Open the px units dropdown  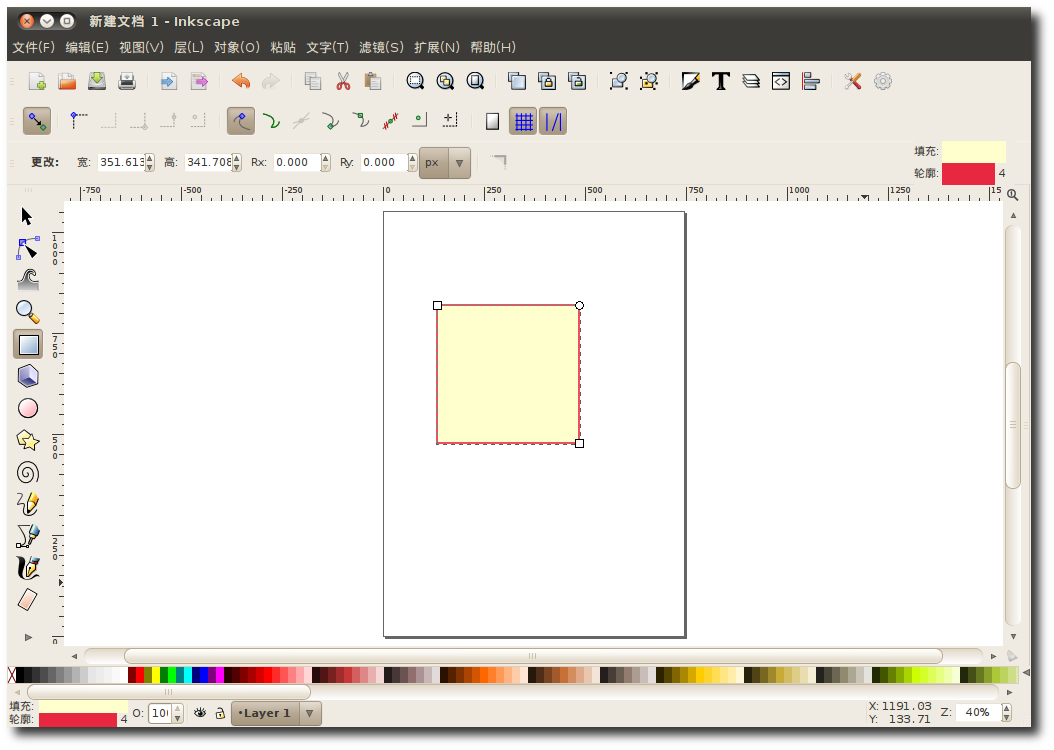coord(445,162)
